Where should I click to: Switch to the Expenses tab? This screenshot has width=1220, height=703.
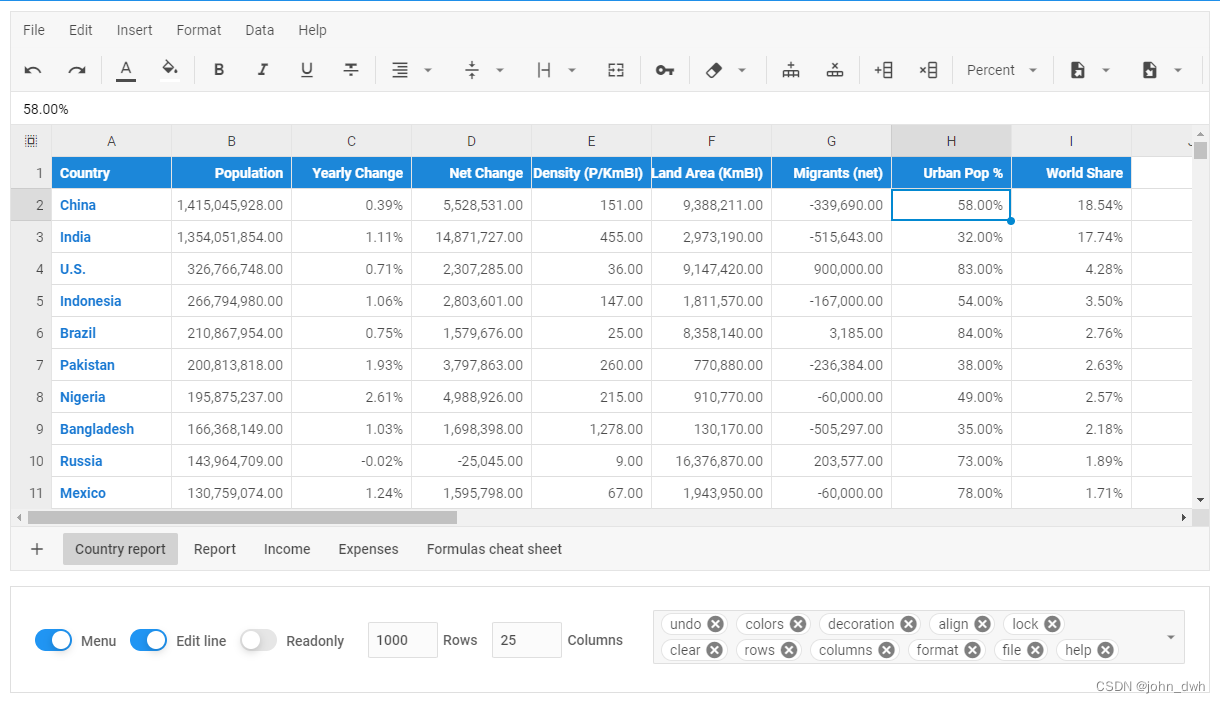point(368,549)
